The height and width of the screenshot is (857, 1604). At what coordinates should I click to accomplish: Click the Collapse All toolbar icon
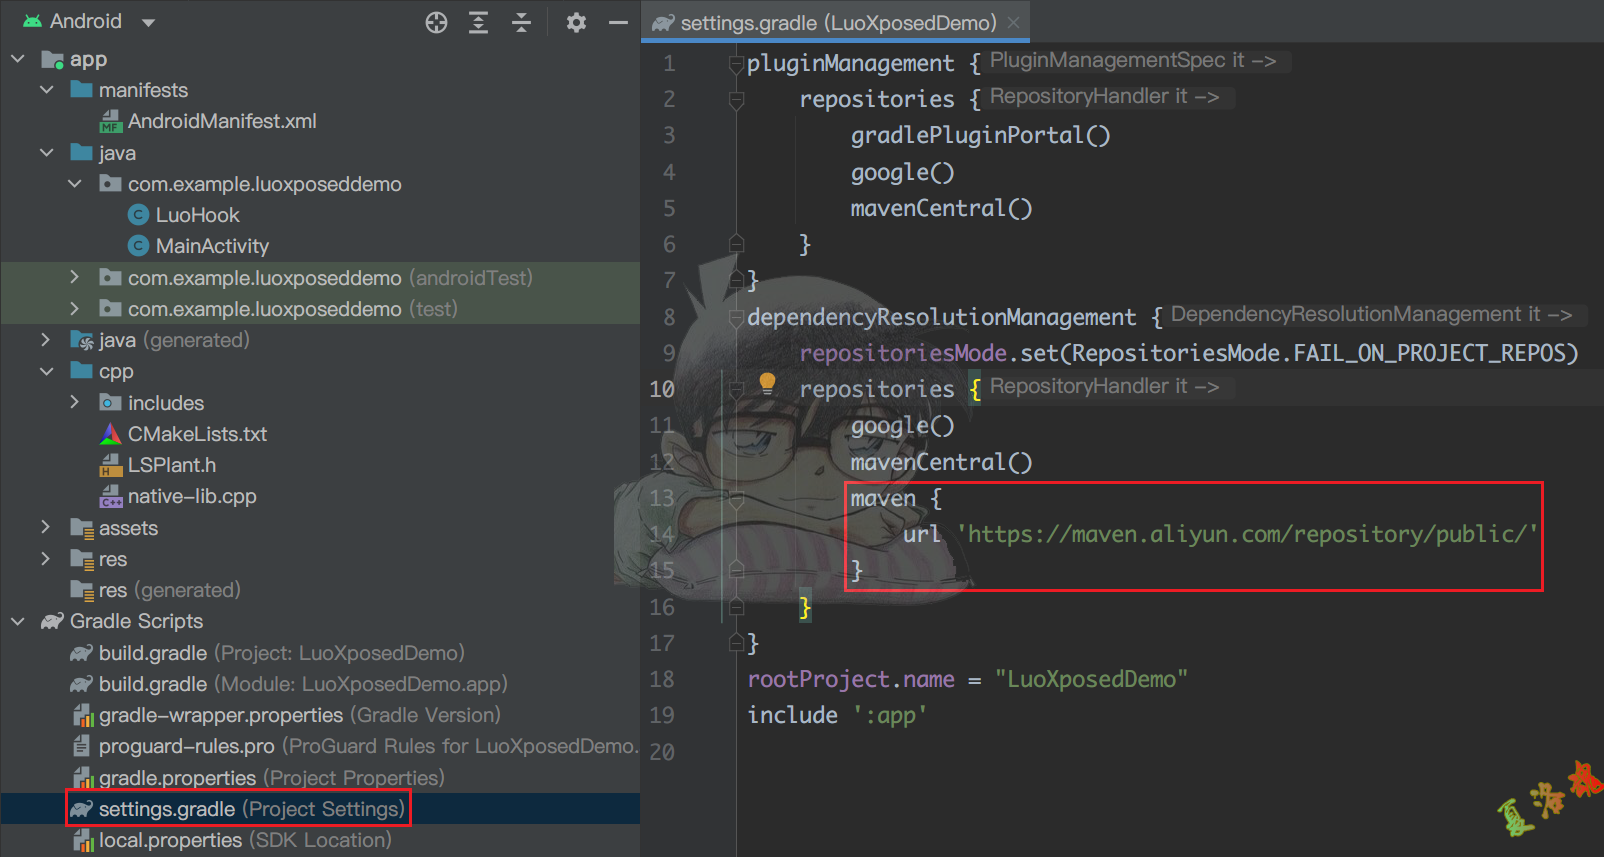tap(521, 22)
